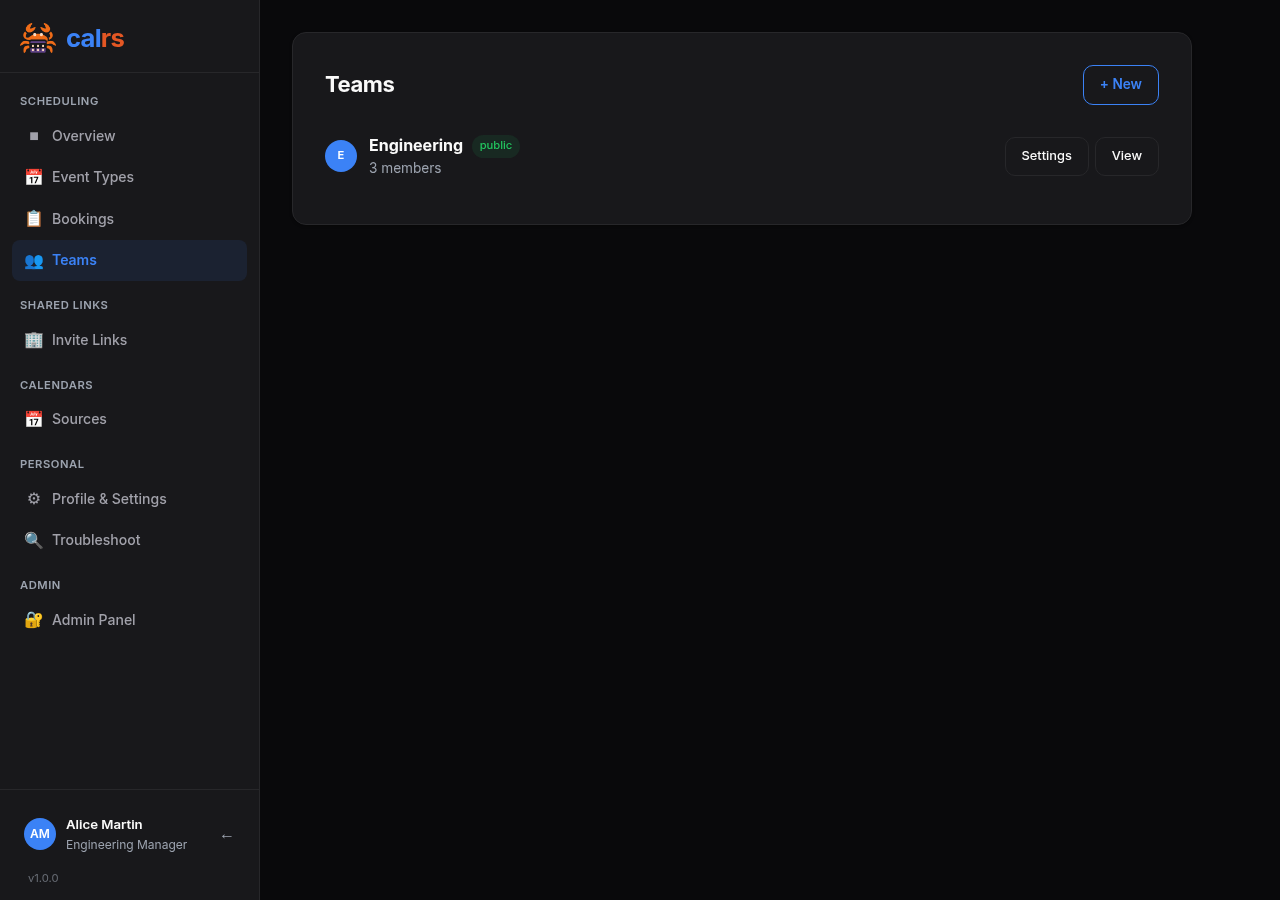View the Engineering team page
Screen dimensions: 1280x900
[x=1126, y=156]
